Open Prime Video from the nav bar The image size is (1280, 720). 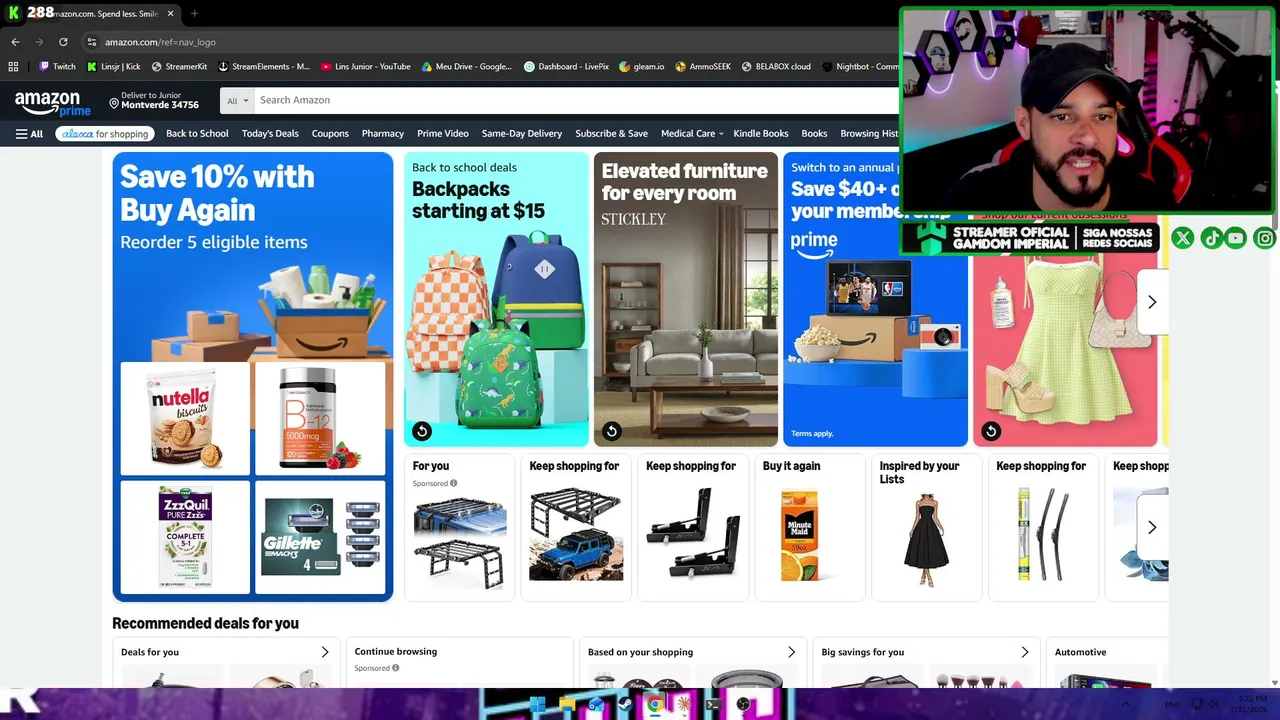(443, 134)
